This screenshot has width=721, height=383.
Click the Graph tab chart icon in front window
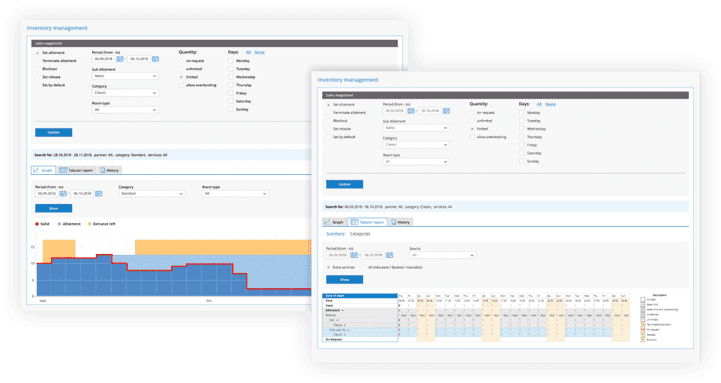point(327,222)
